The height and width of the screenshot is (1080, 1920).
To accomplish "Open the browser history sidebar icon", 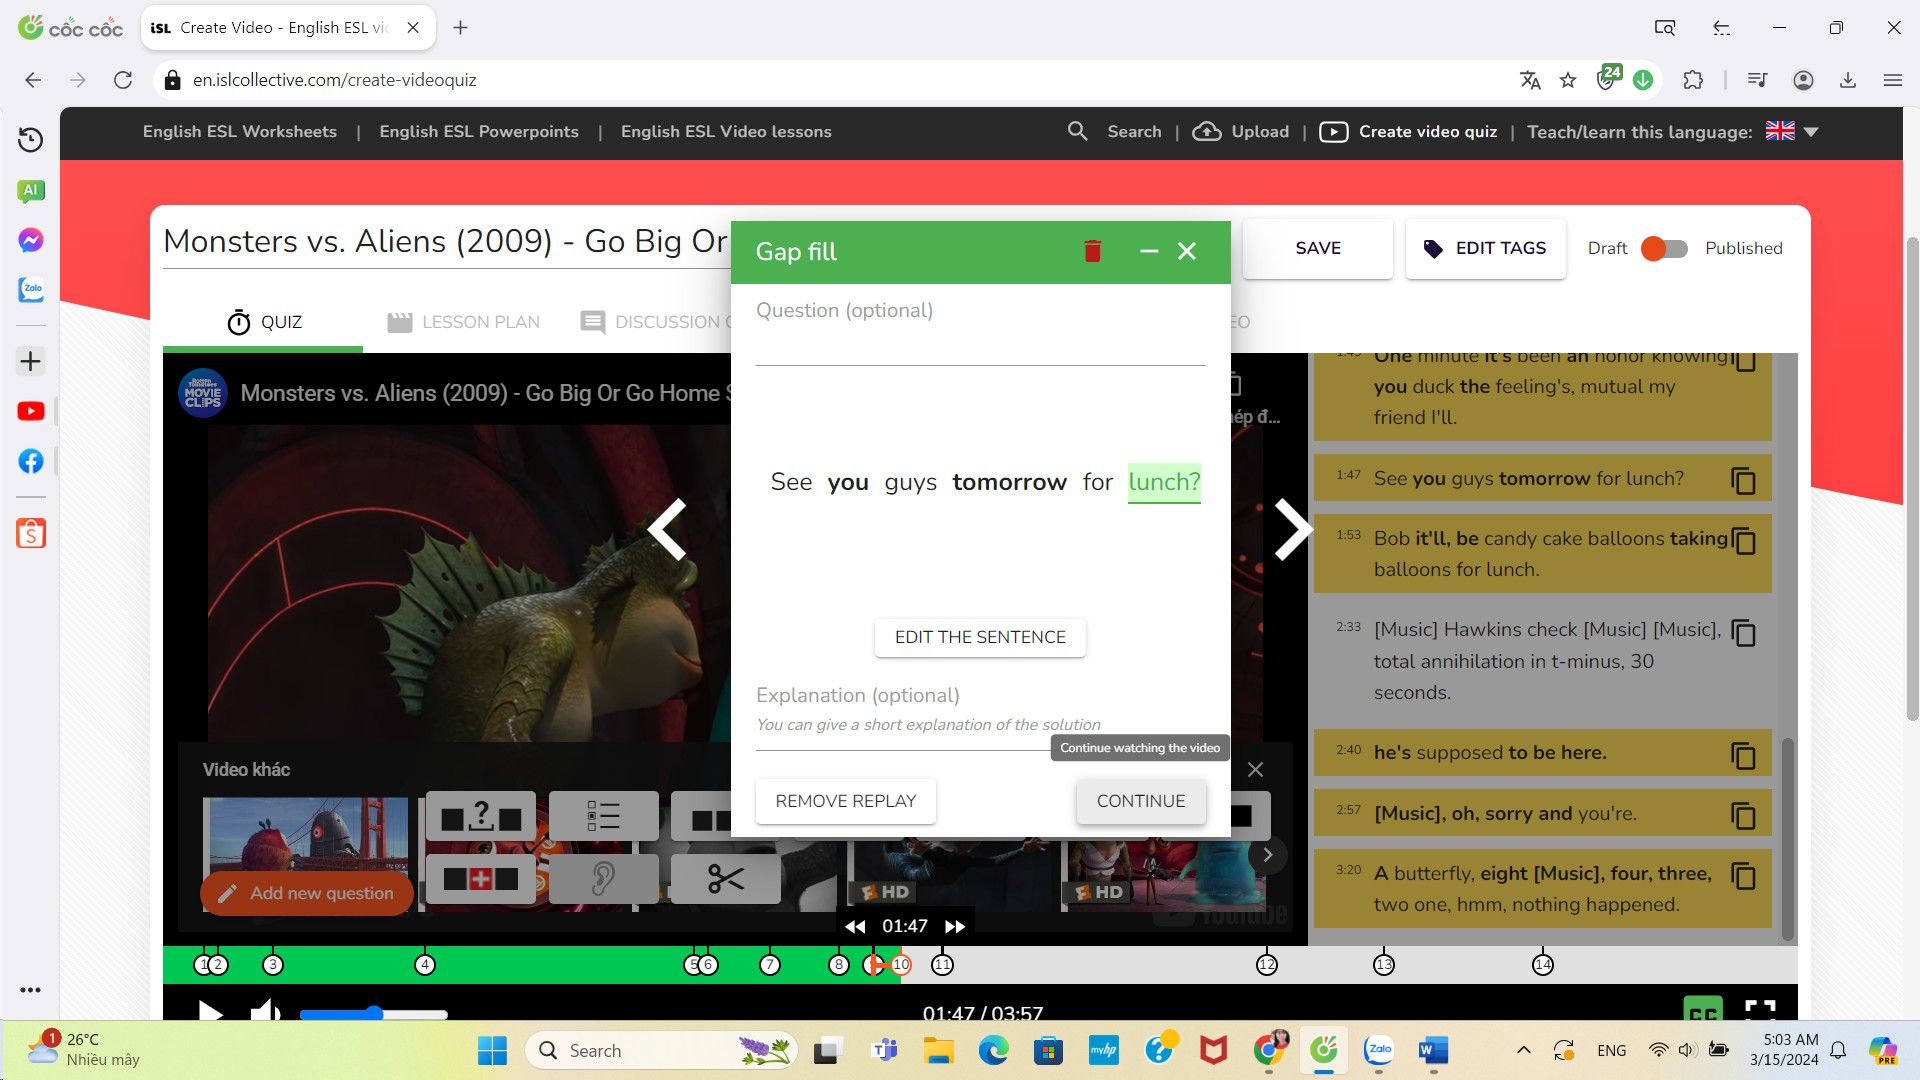I will [x=31, y=139].
